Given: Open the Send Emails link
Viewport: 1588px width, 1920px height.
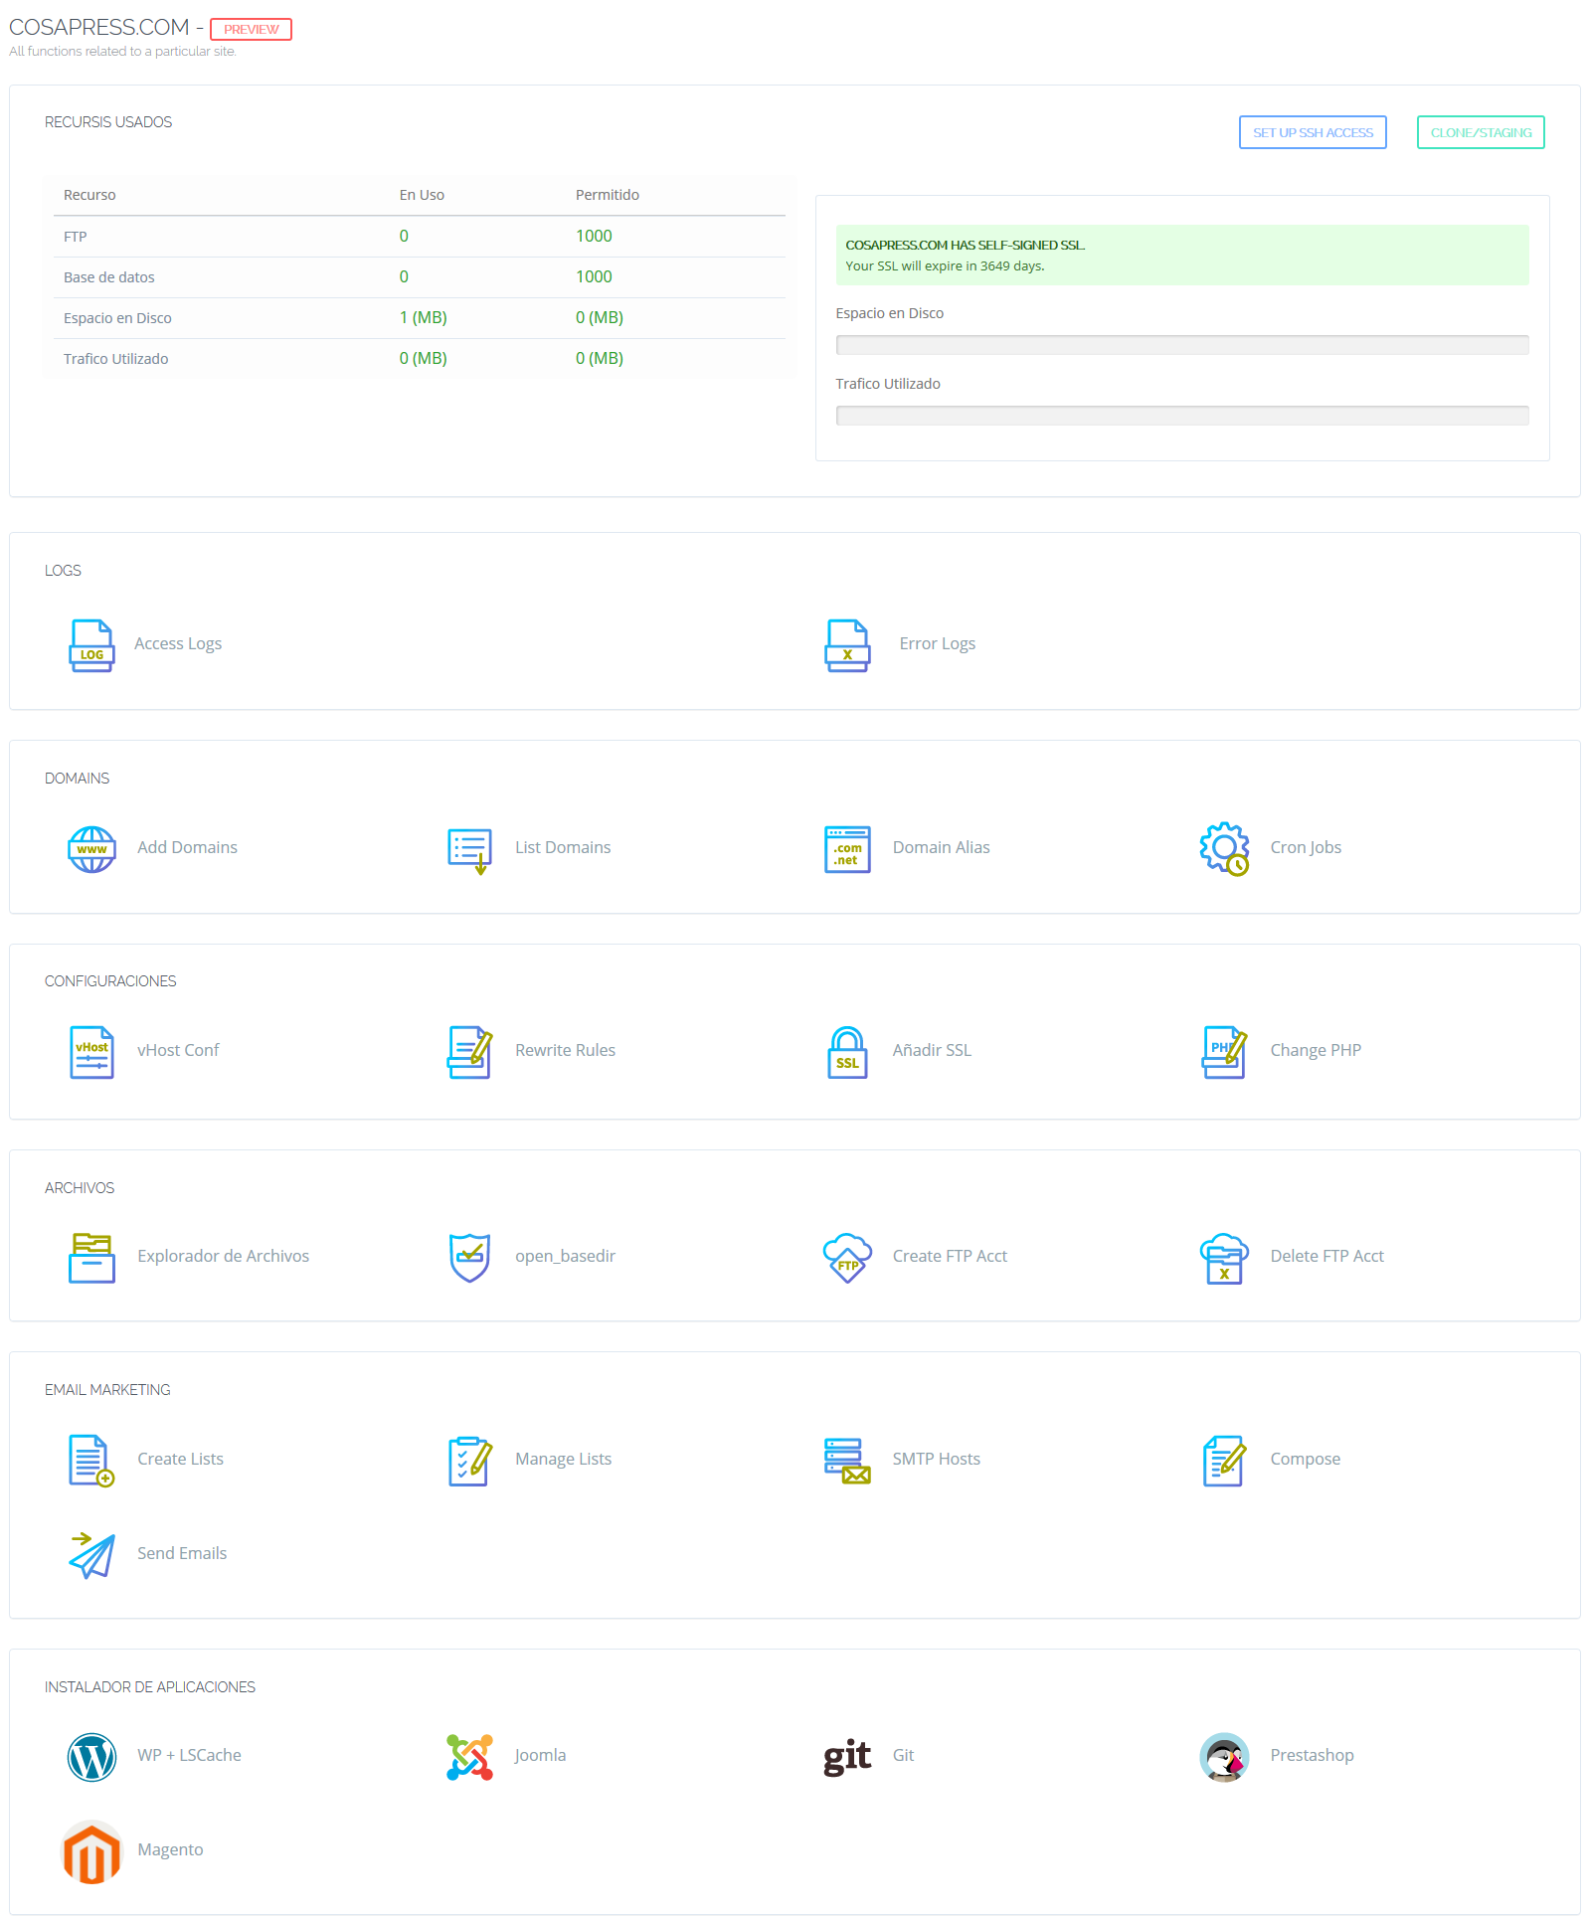Looking at the screenshot, I should point(182,1554).
